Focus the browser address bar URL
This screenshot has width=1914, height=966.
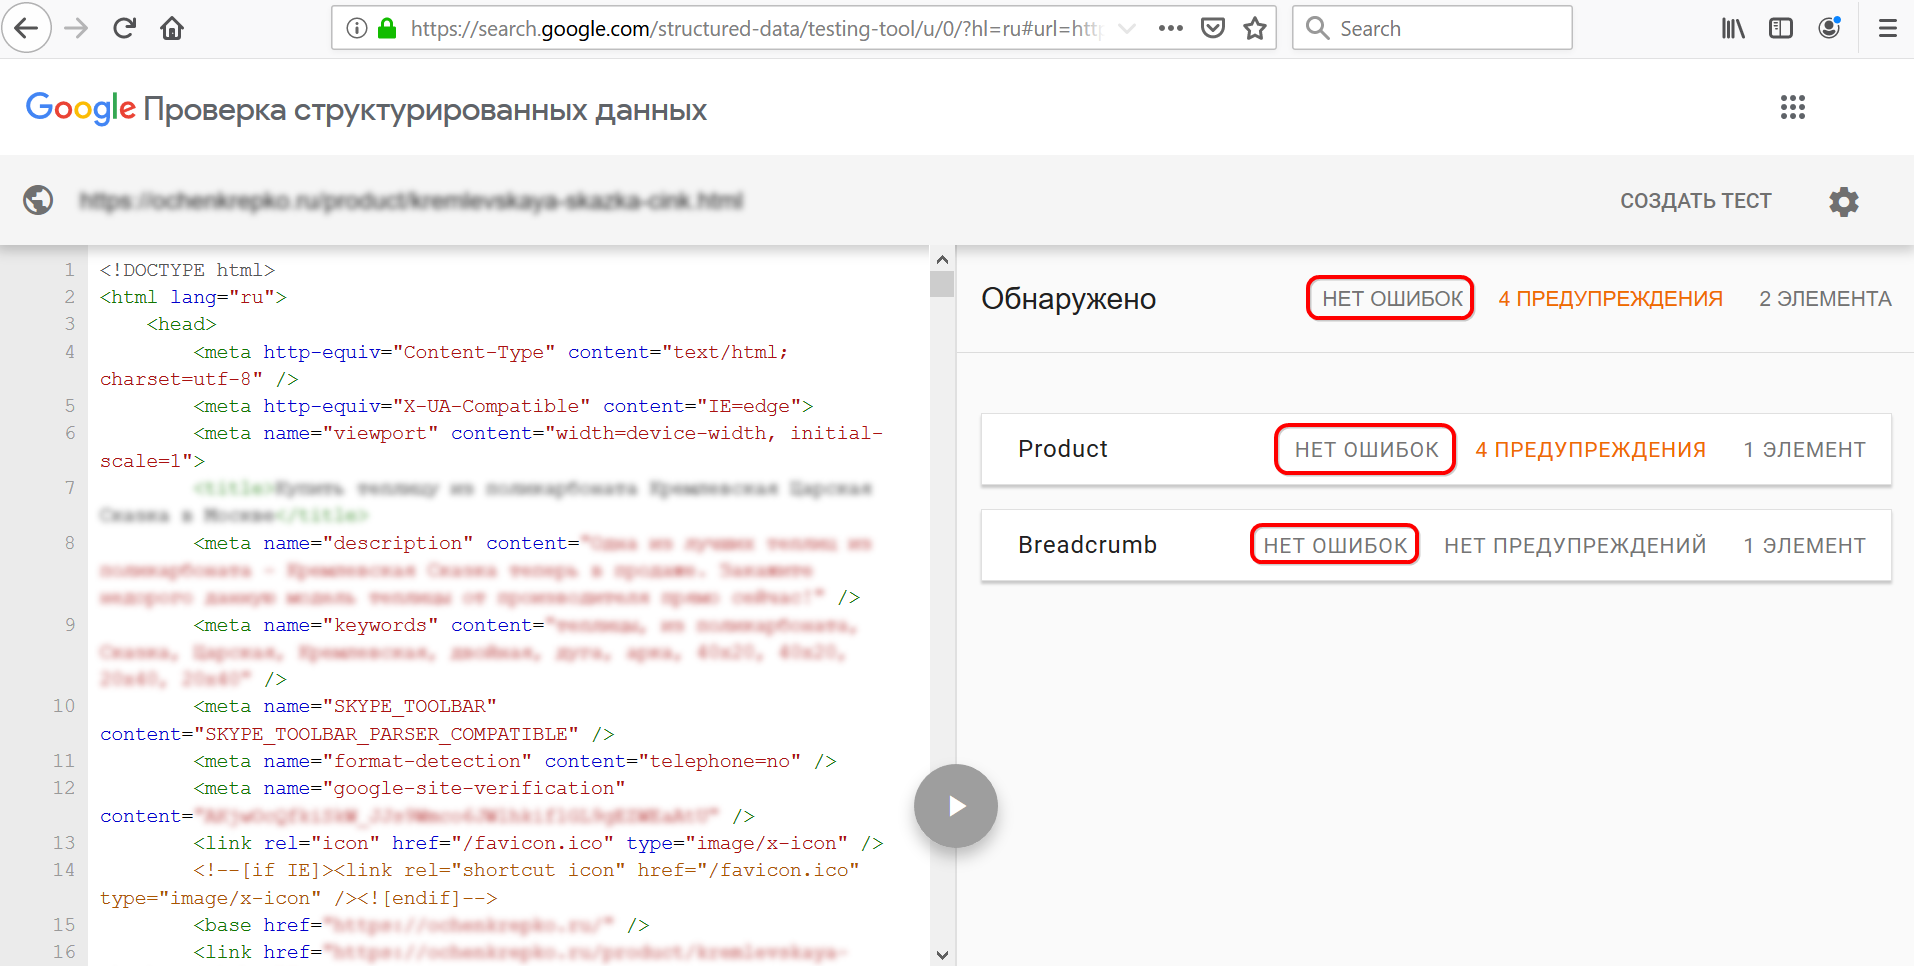(756, 28)
